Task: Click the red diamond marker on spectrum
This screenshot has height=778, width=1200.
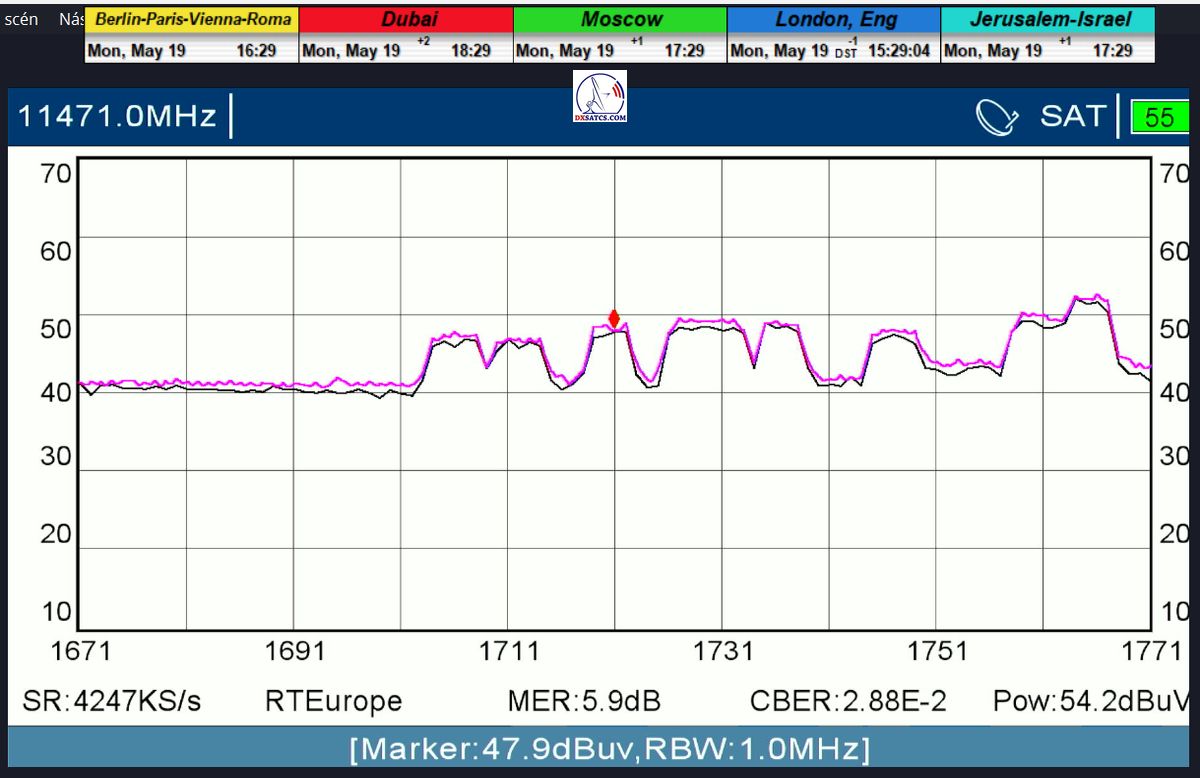Action: tap(614, 319)
